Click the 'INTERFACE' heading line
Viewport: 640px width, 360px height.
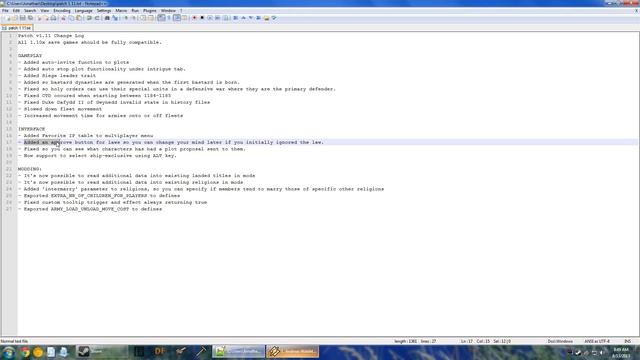tap(31, 129)
